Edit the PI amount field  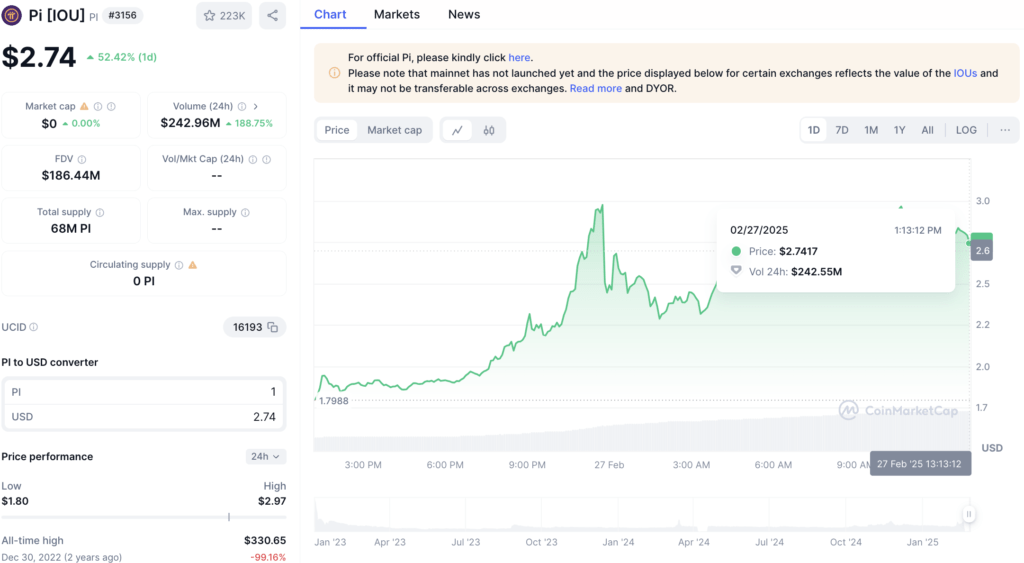[144, 392]
